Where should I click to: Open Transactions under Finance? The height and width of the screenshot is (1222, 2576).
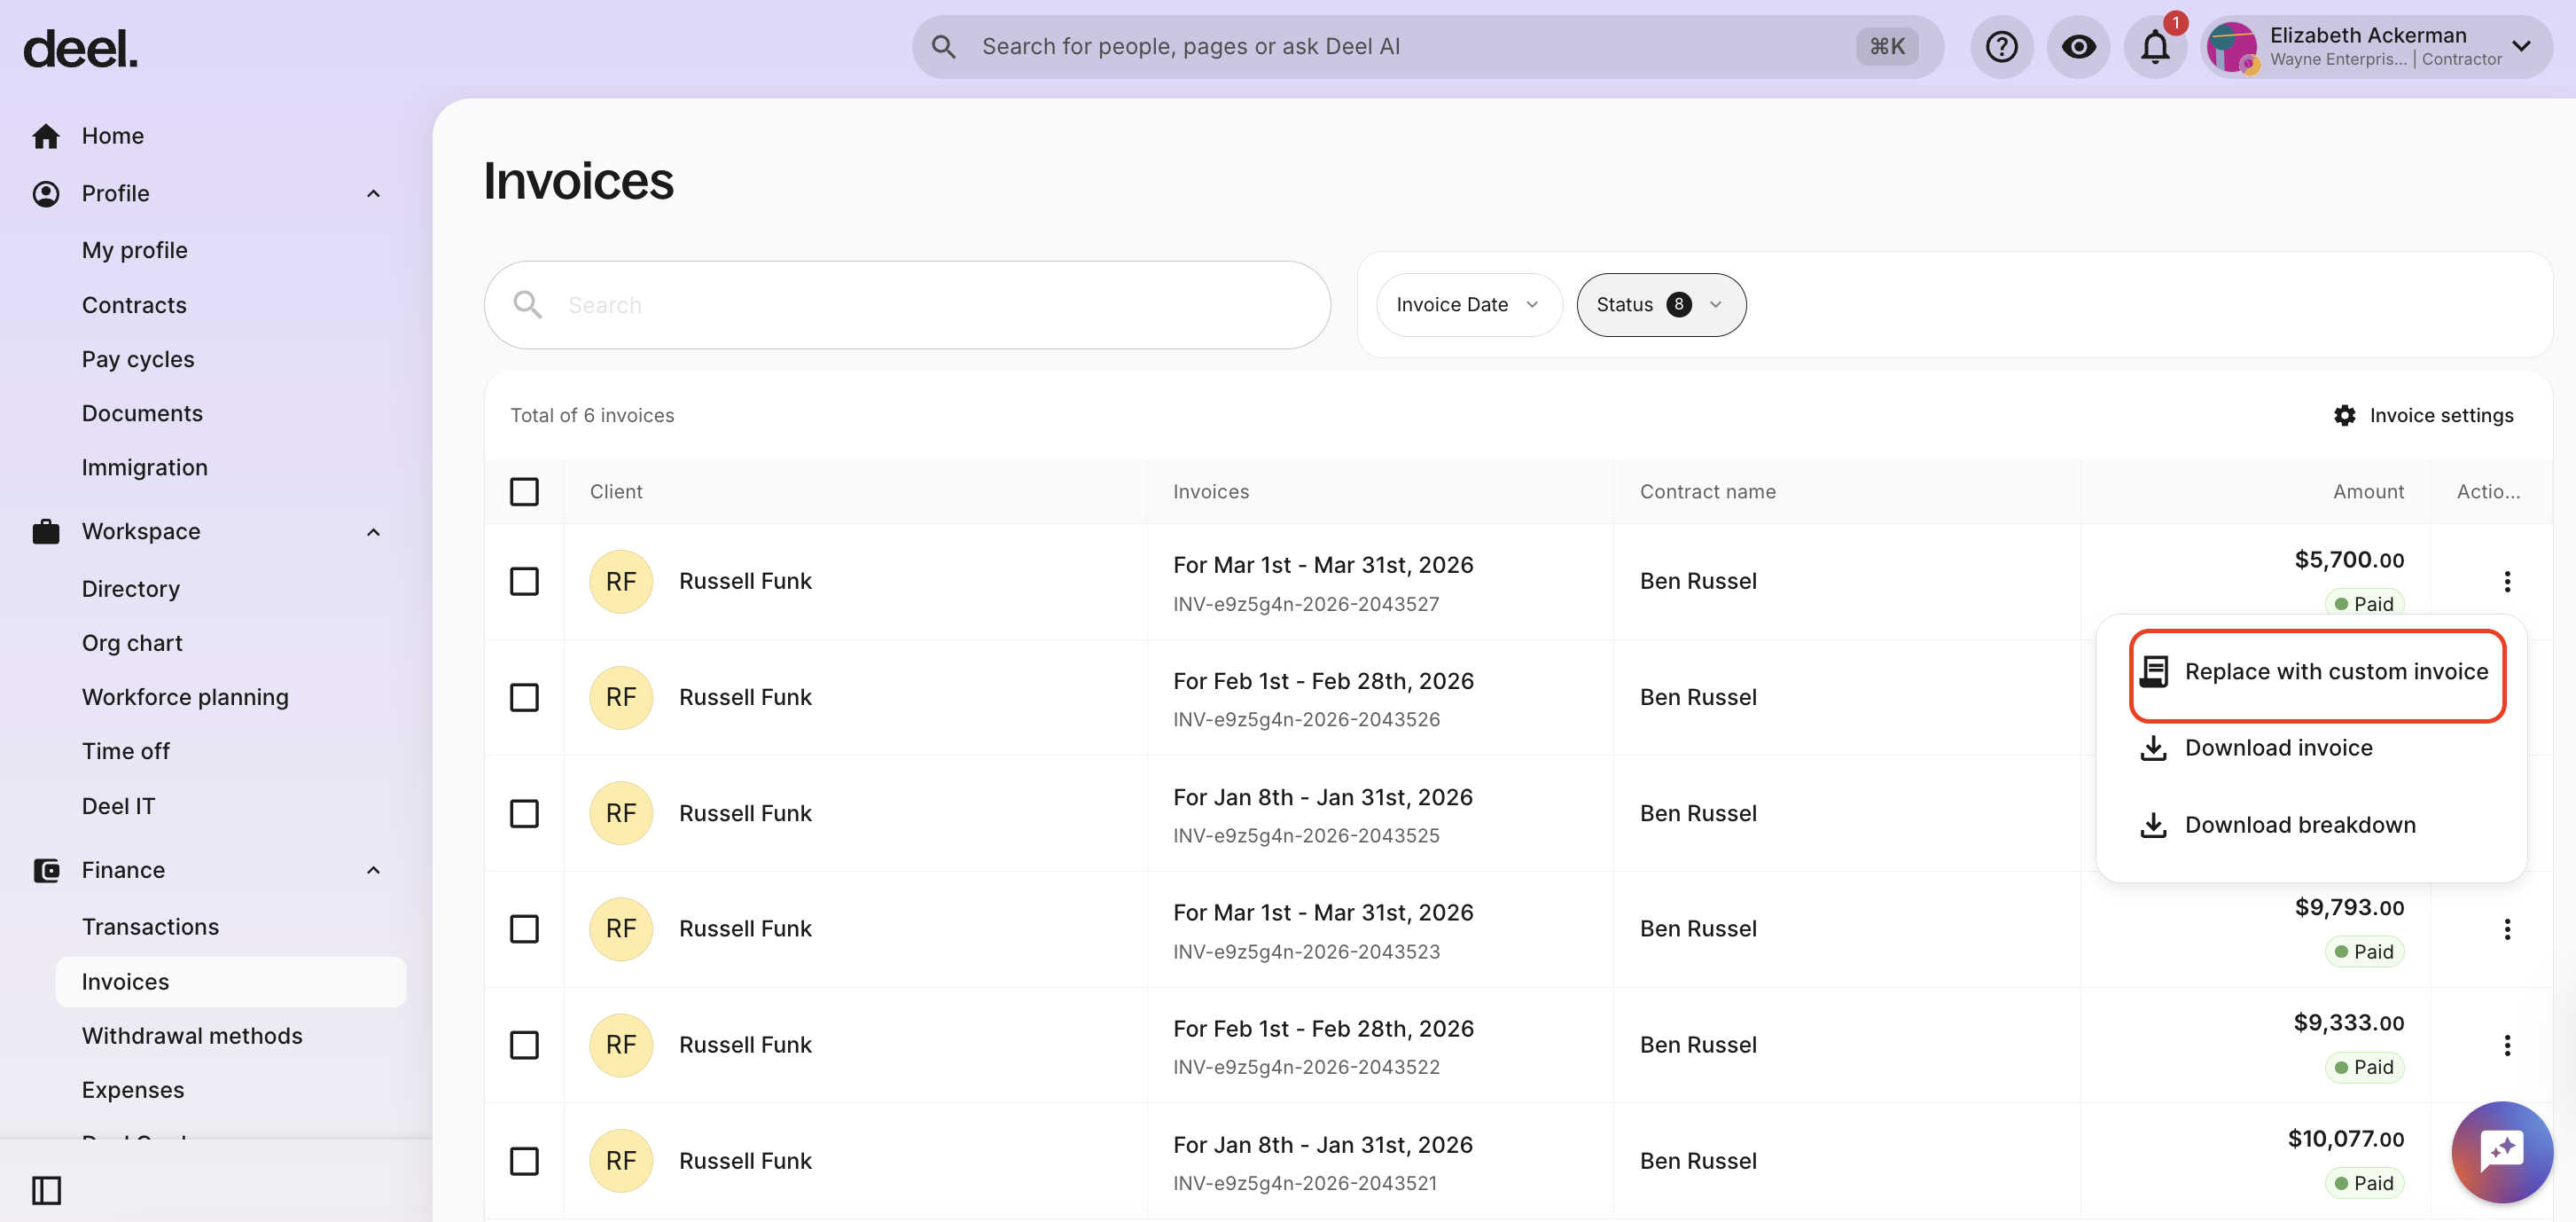150,927
